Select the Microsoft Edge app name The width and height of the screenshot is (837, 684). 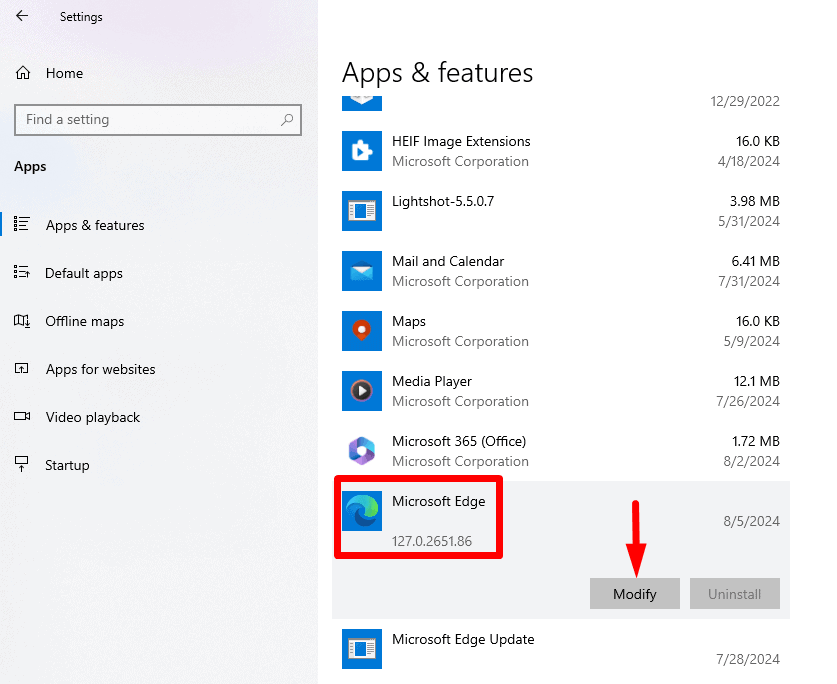pyautogui.click(x=439, y=501)
